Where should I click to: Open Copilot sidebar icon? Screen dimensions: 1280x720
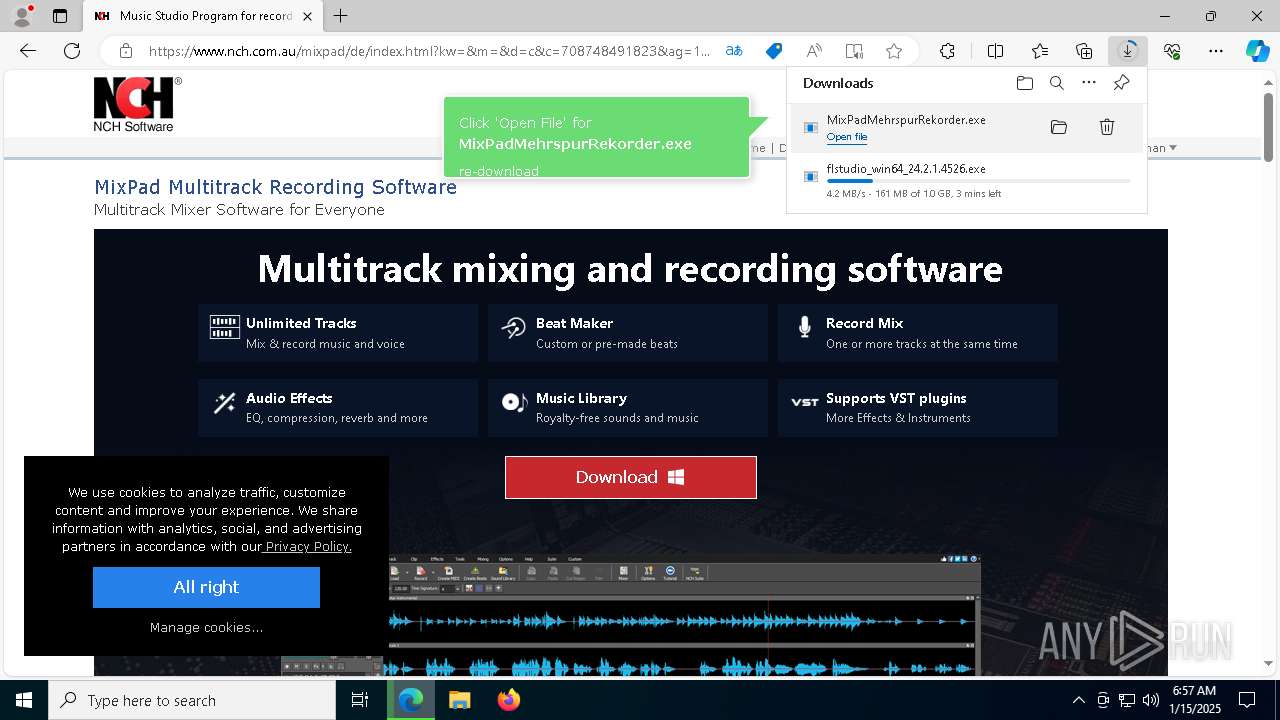pyautogui.click(x=1257, y=51)
